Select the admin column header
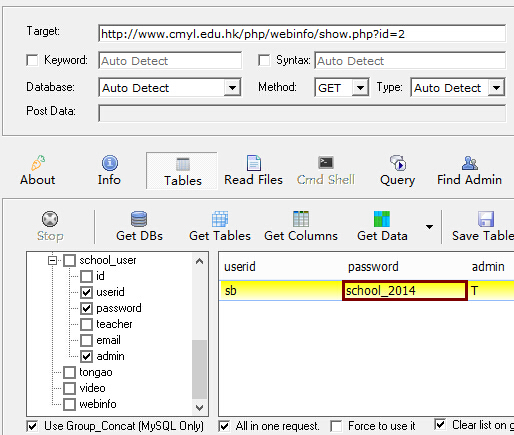The width and height of the screenshot is (514, 435). (x=488, y=267)
